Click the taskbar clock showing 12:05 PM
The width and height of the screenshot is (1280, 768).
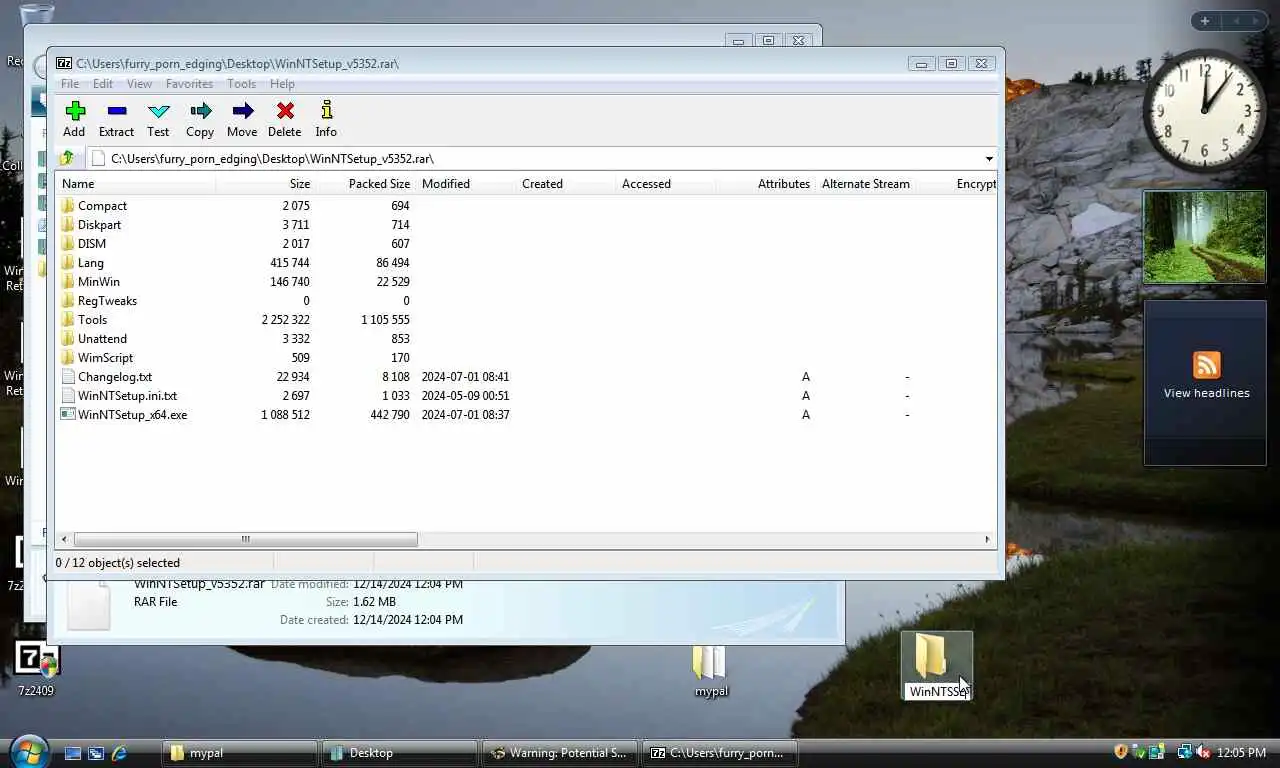(x=1242, y=753)
